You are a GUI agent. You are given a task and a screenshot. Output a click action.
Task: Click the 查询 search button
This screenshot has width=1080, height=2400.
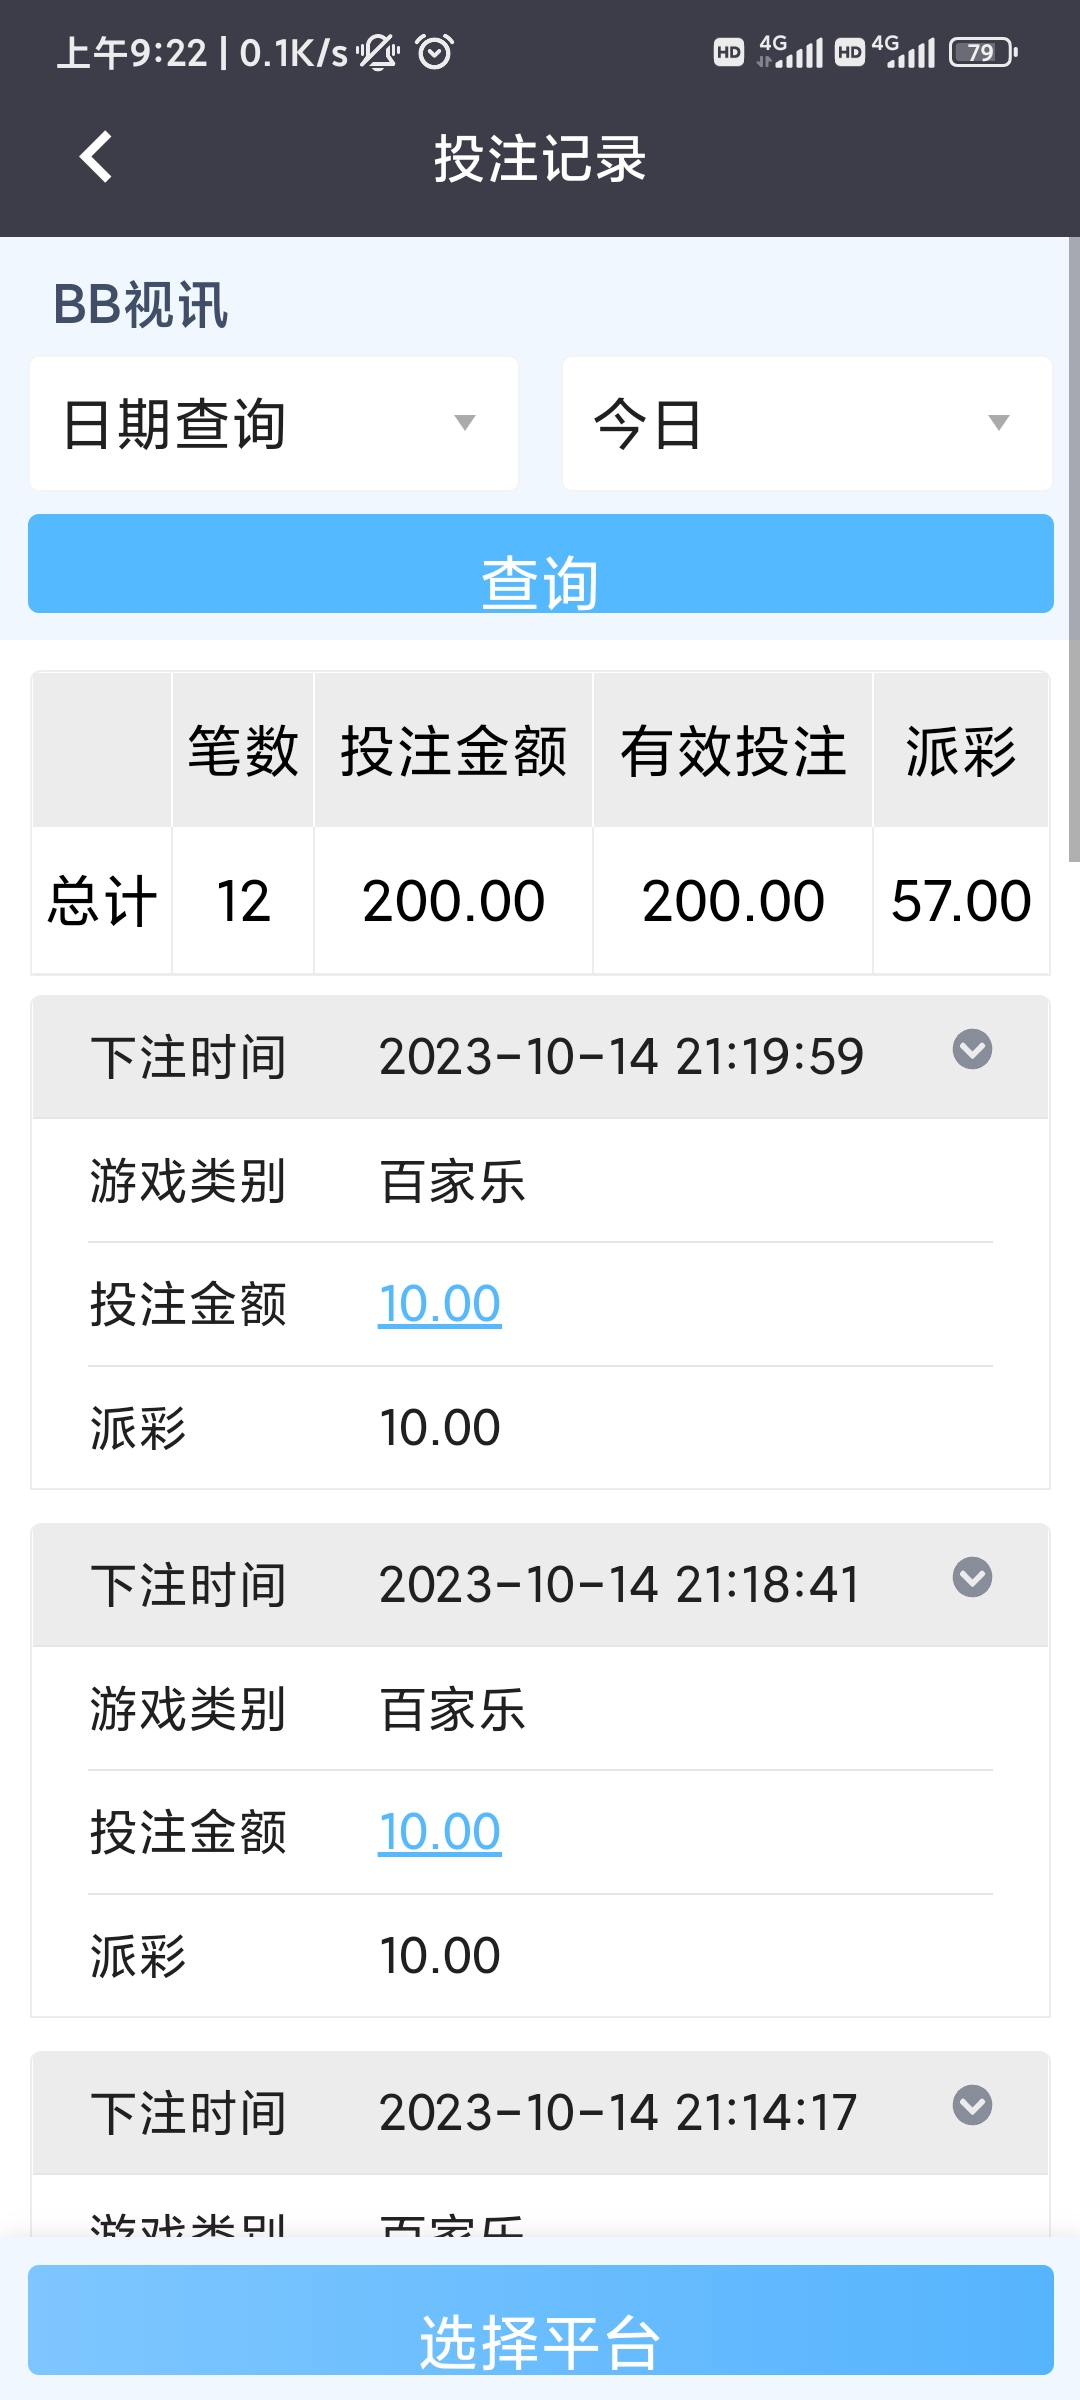pyautogui.click(x=541, y=563)
